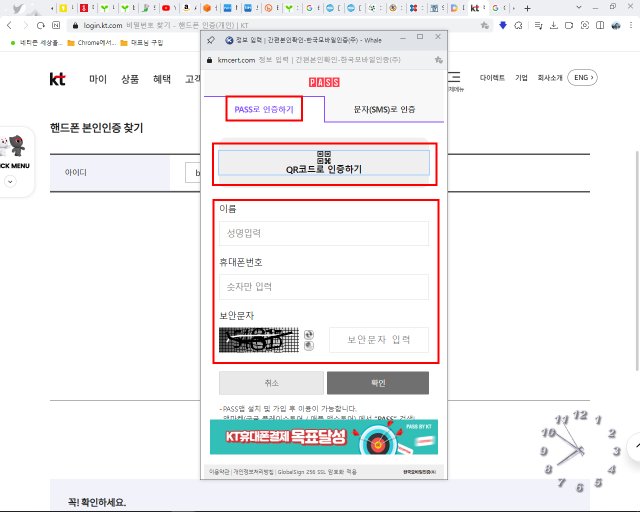
Task: Open the 개인정보처리방침 footer link
Action: tap(253, 472)
